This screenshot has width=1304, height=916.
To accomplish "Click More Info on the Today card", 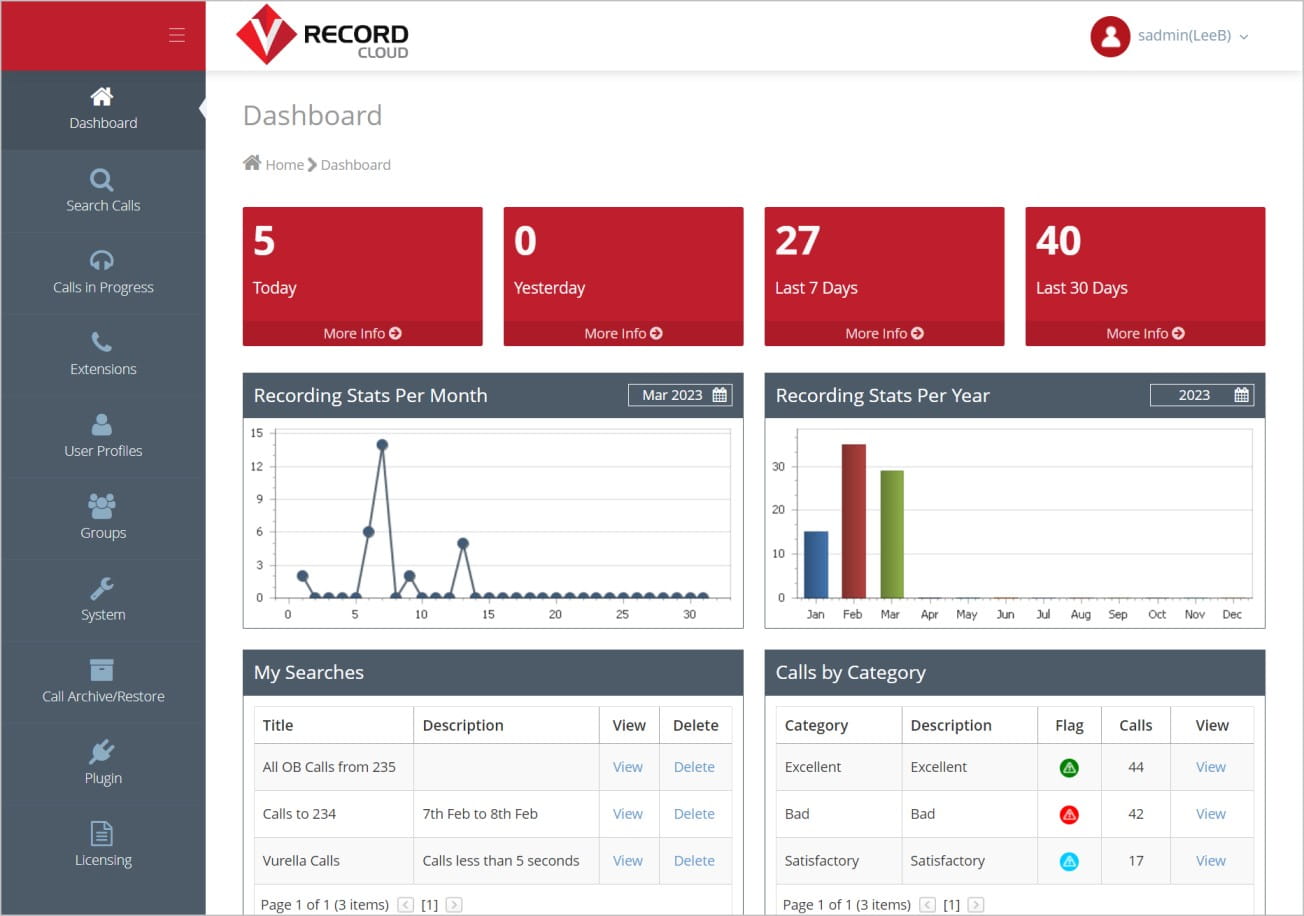I will pyautogui.click(x=362, y=333).
